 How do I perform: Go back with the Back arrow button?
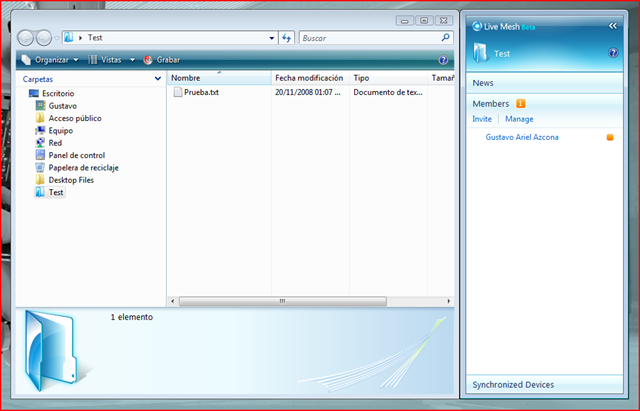[25, 38]
